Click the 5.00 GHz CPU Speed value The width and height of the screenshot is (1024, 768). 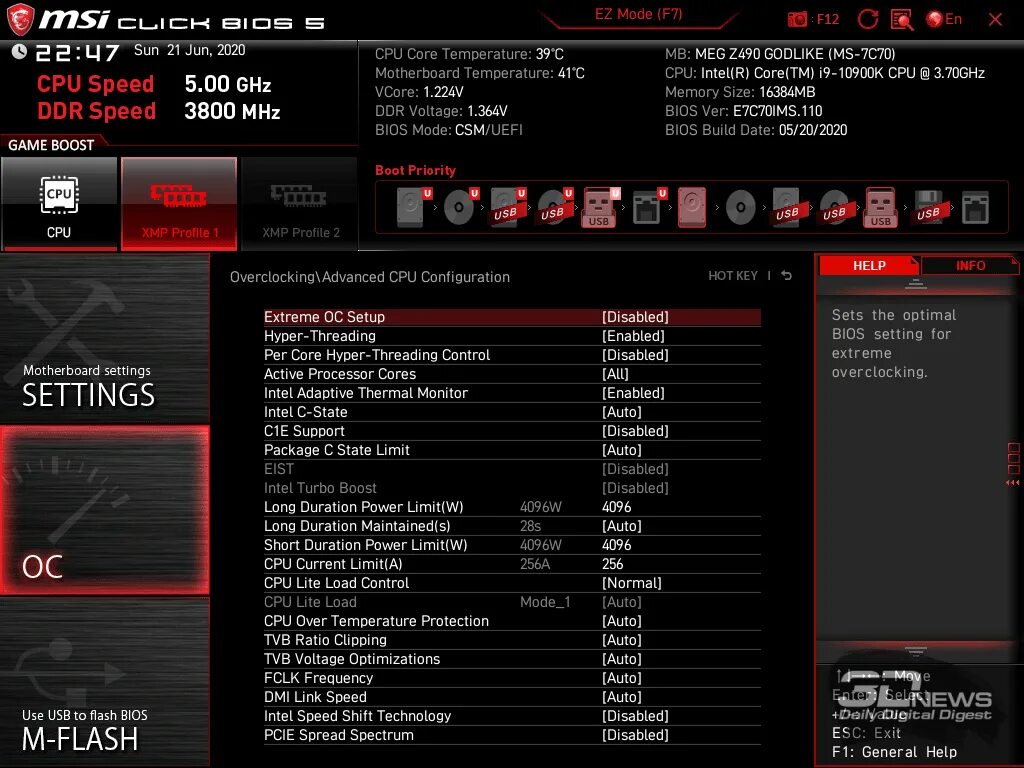[x=228, y=84]
